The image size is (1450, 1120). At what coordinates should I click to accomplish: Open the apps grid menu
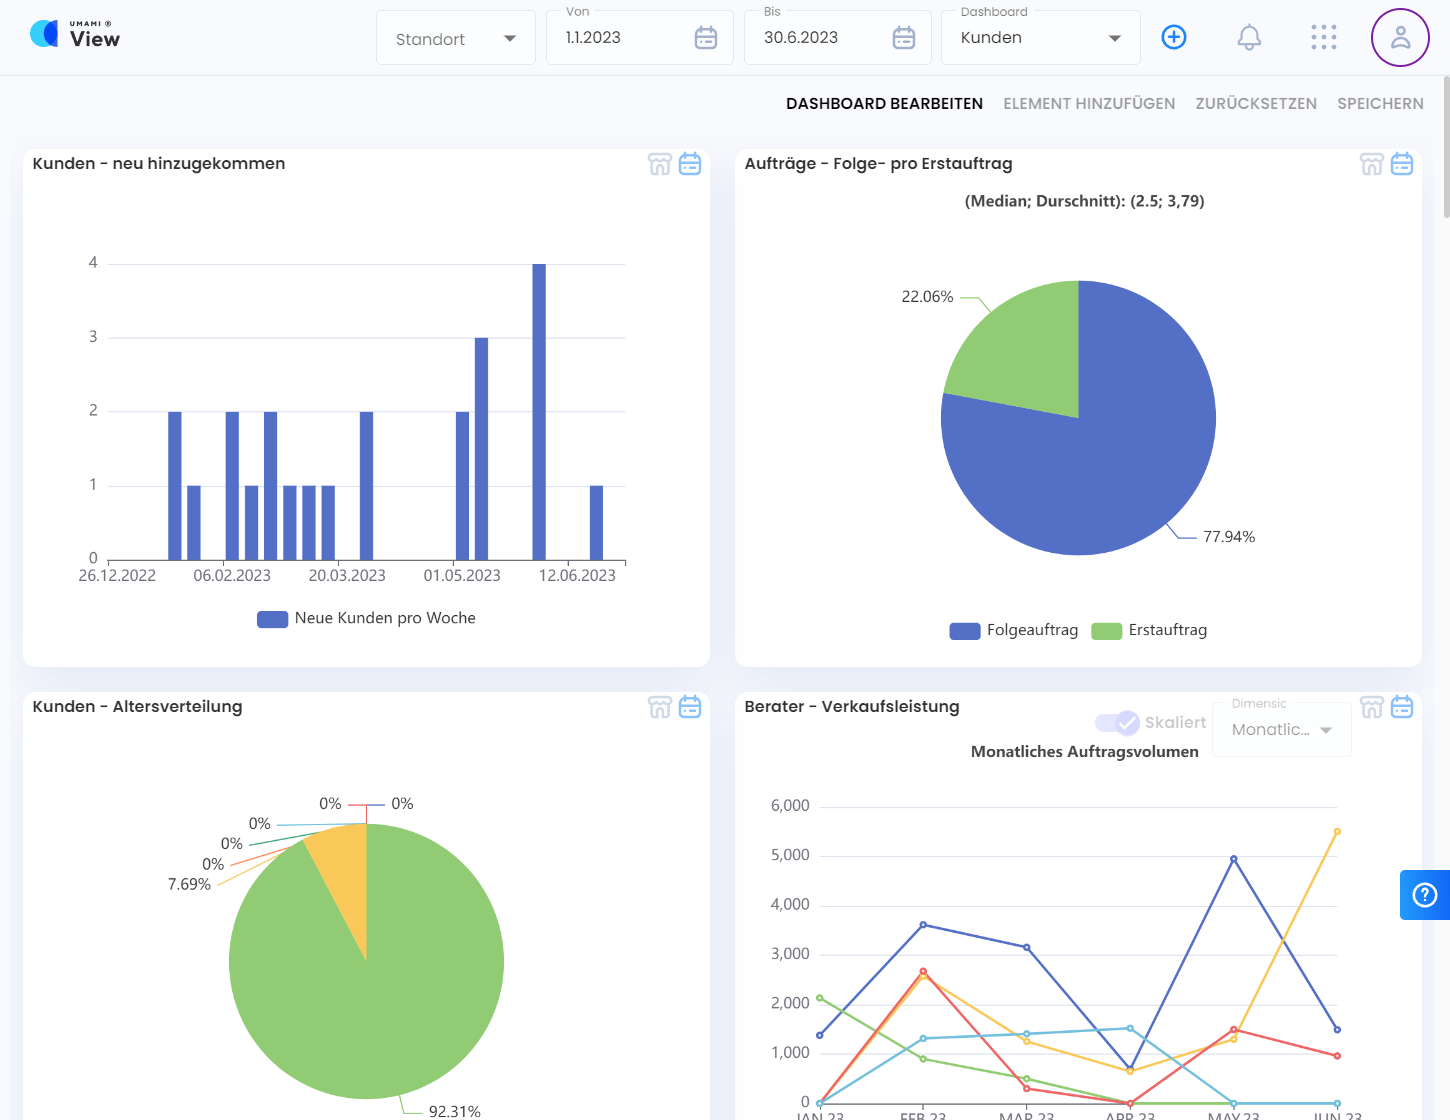1324,37
